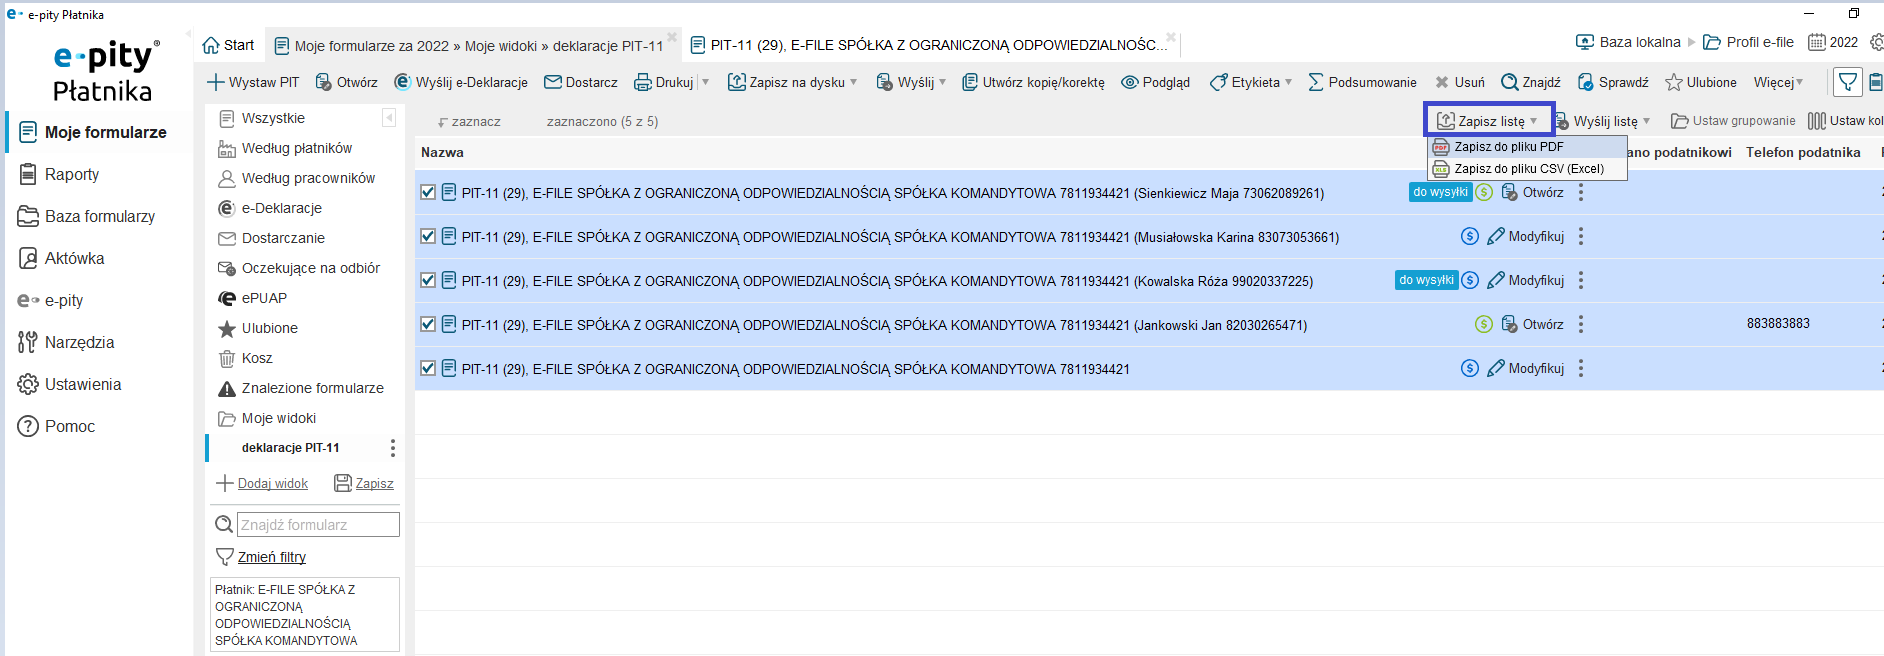
Task: Open Etykieta dropdown
Action: 1251,82
